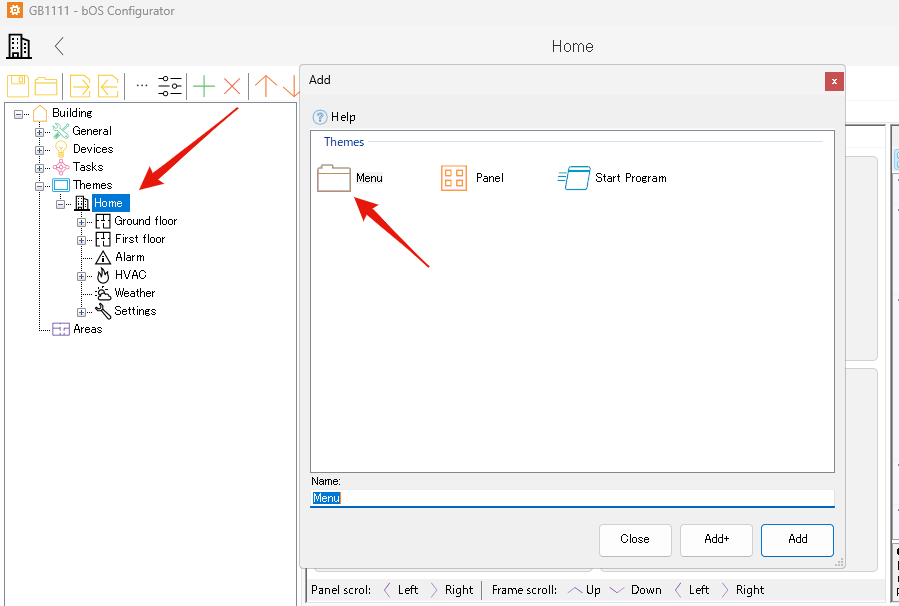Click the Themes screen icon in tree
This screenshot has height=606, width=899.
pyautogui.click(x=61, y=185)
